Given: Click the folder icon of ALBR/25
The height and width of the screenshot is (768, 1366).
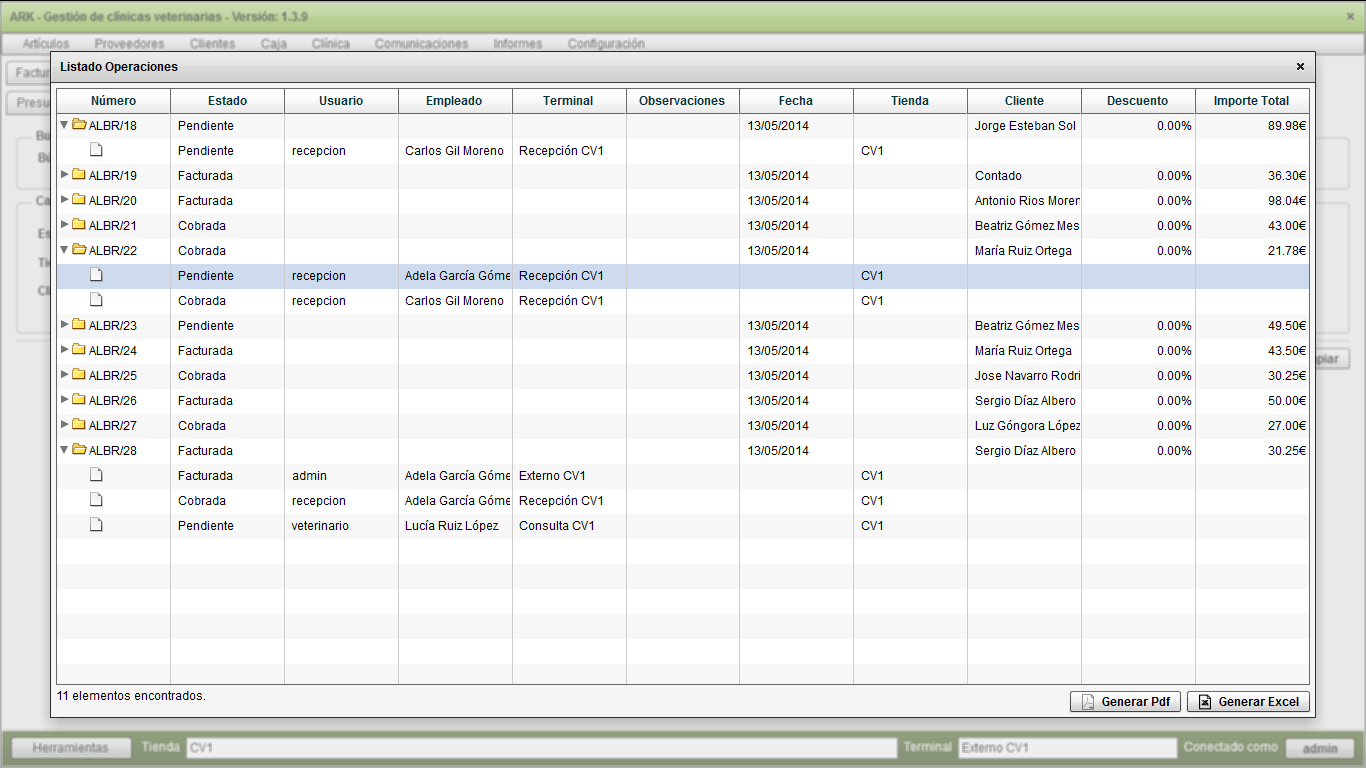Looking at the screenshot, I should (x=78, y=375).
